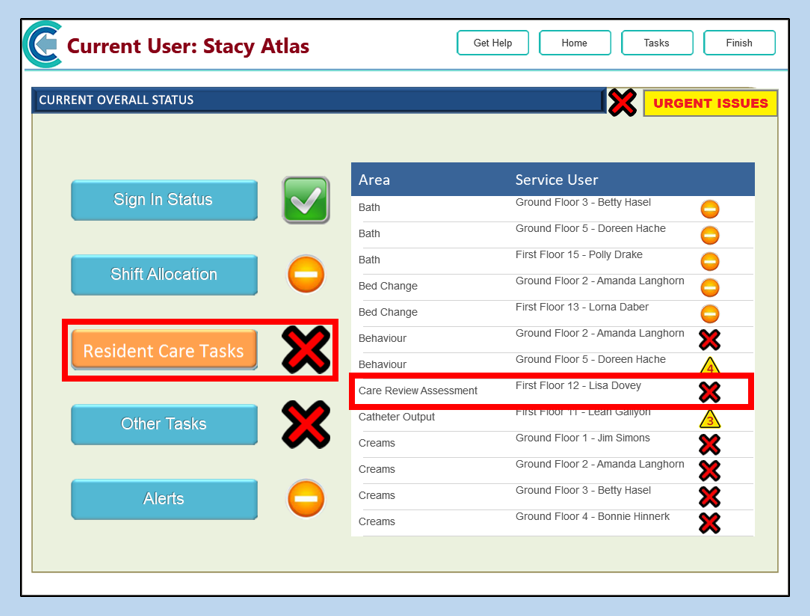
Task: Click the Service User column header
Action: point(557,180)
